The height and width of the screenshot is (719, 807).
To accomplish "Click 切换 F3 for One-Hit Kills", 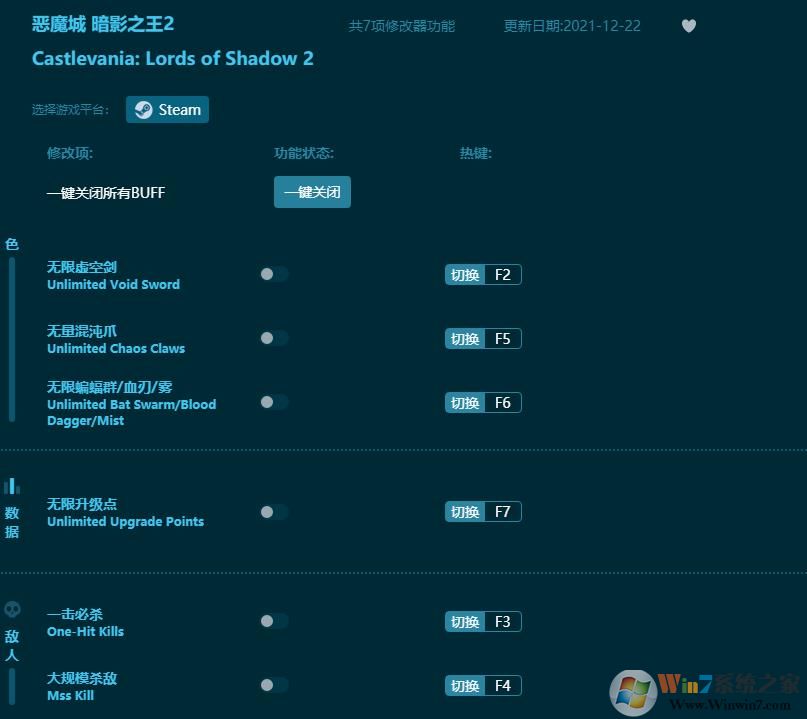I will (x=483, y=621).
